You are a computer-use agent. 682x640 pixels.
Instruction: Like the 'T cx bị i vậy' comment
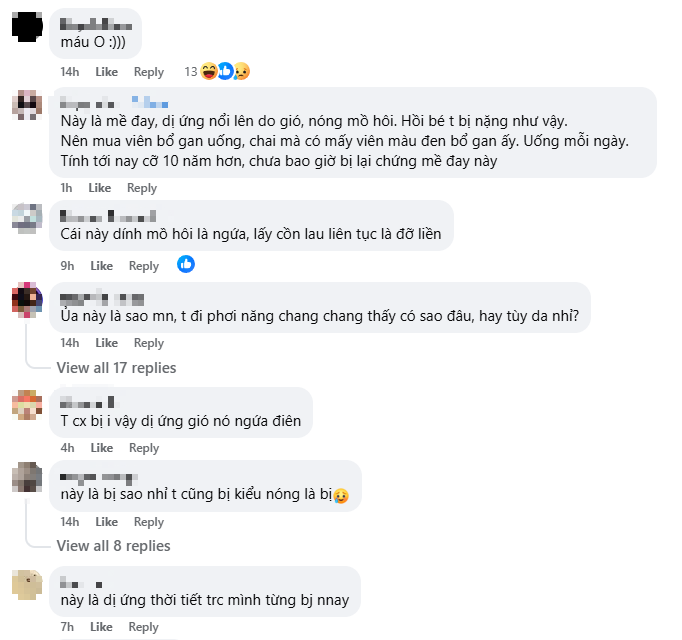(101, 448)
